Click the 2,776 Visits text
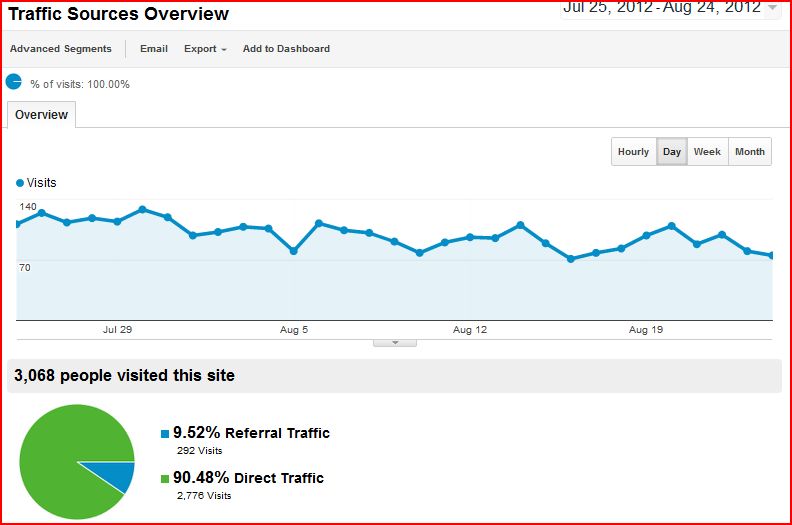792x525 pixels. (204, 495)
